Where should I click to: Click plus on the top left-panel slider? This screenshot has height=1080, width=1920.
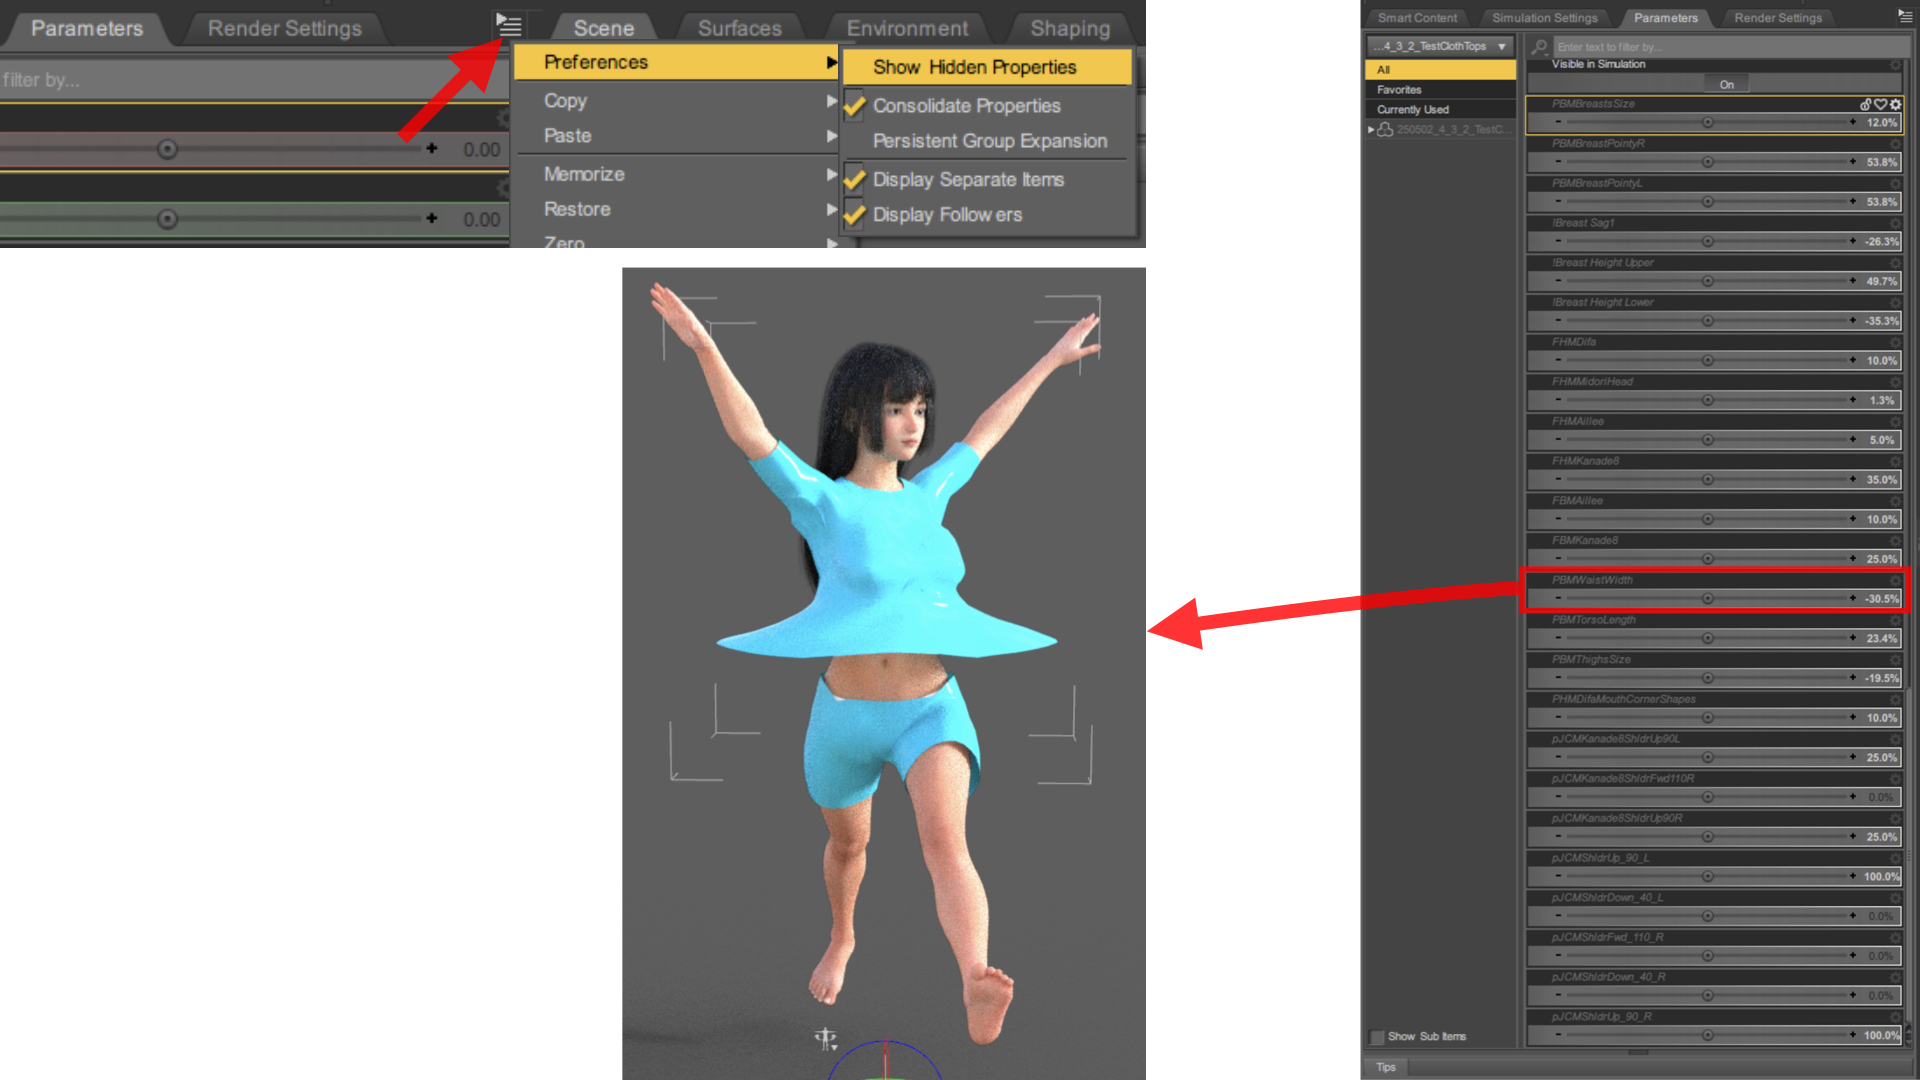coord(431,148)
